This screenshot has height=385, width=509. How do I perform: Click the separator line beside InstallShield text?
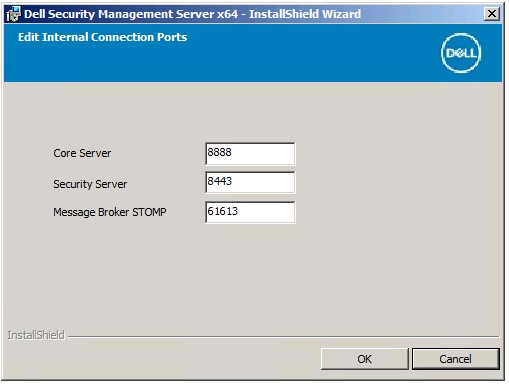(283, 337)
